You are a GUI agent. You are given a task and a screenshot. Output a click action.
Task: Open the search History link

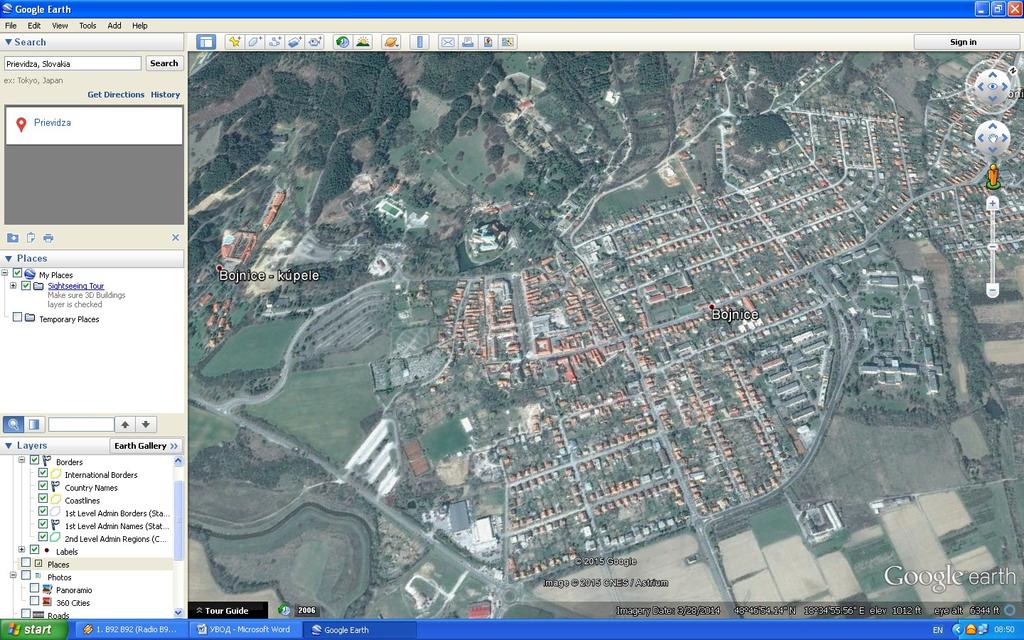[165, 95]
